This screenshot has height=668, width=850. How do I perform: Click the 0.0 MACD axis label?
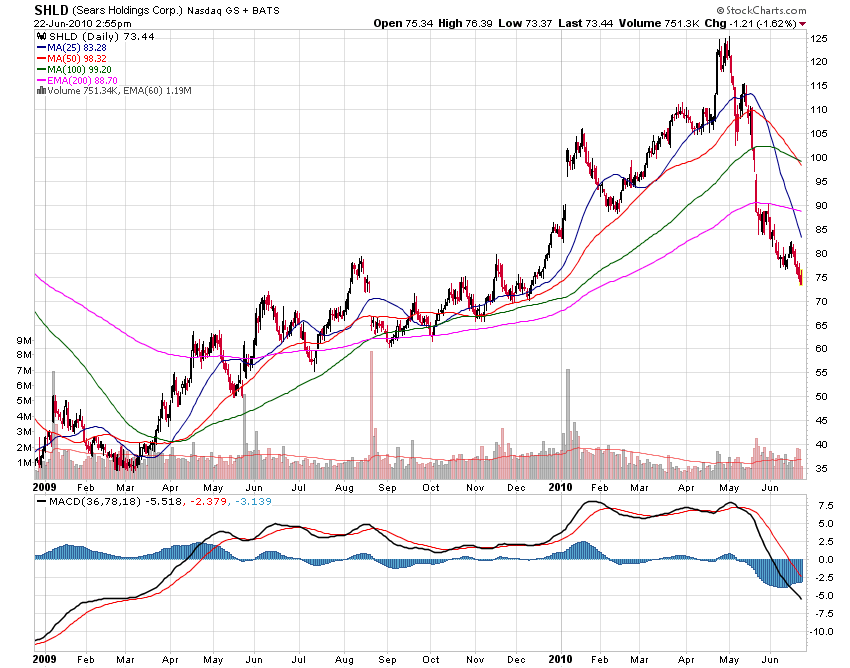826,560
